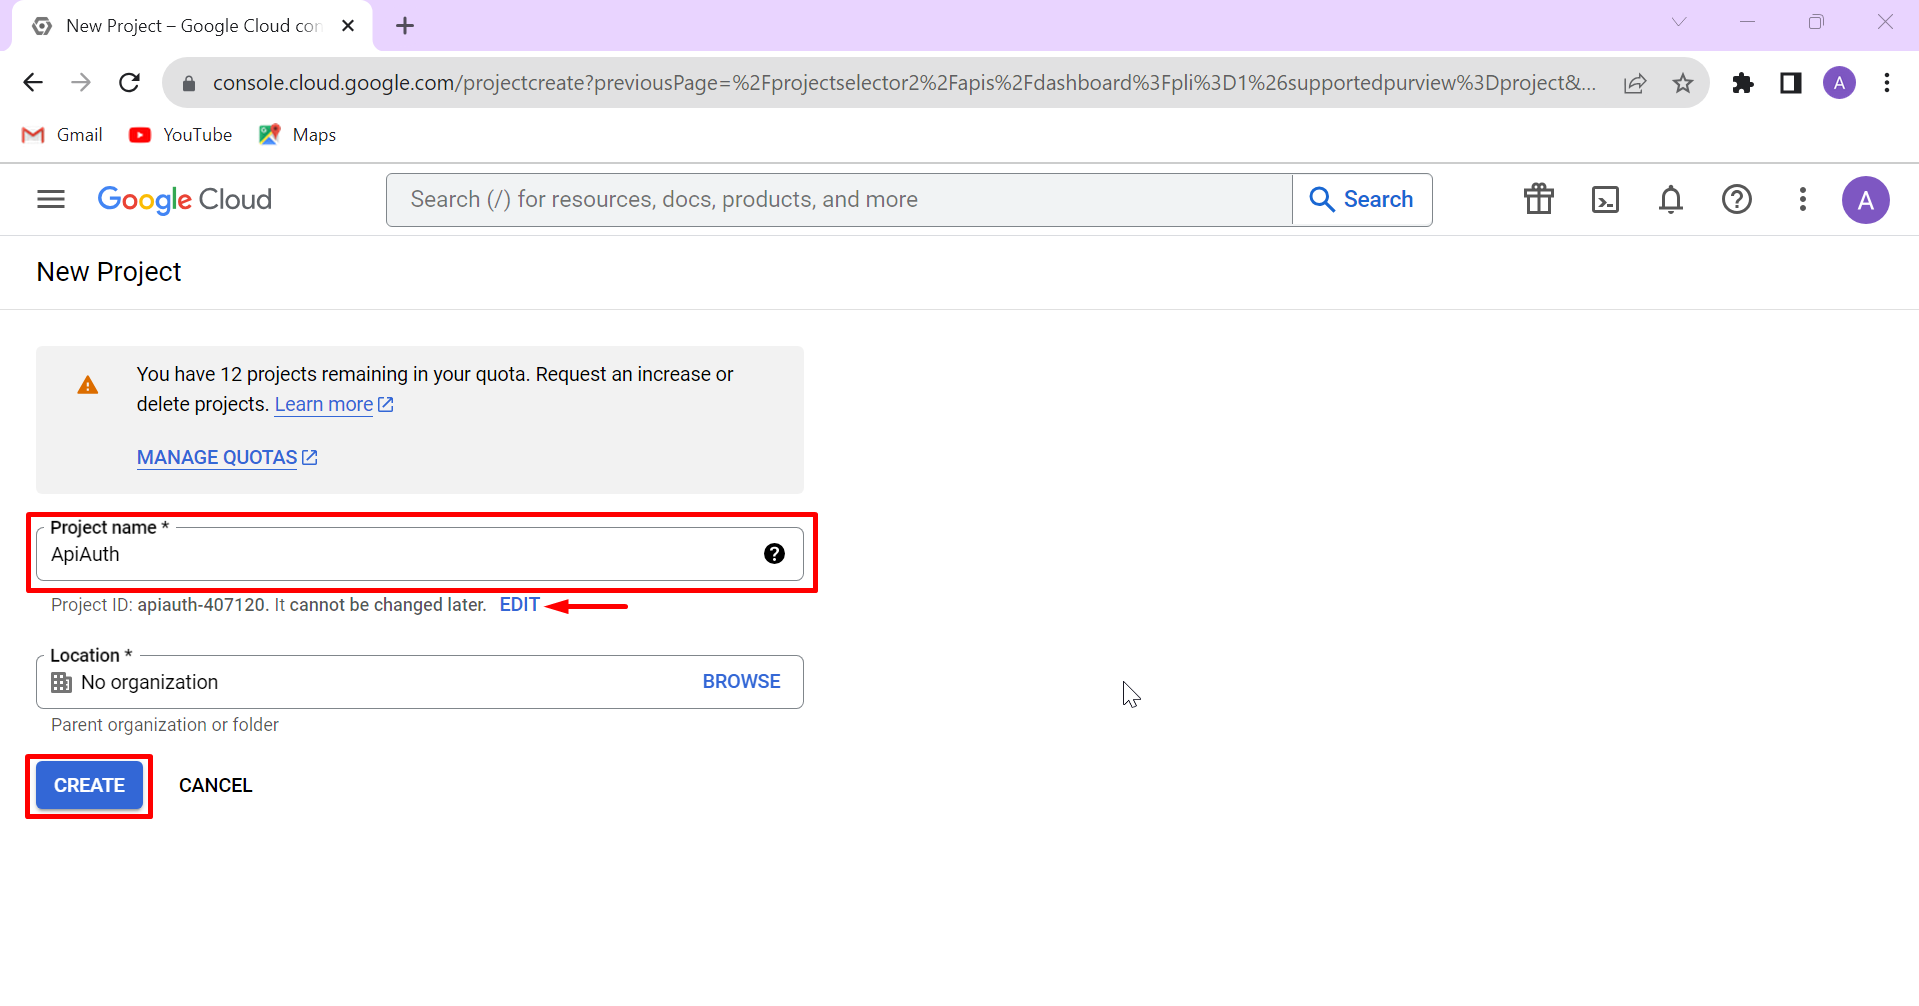Open BROWSE to pick a location

741,681
